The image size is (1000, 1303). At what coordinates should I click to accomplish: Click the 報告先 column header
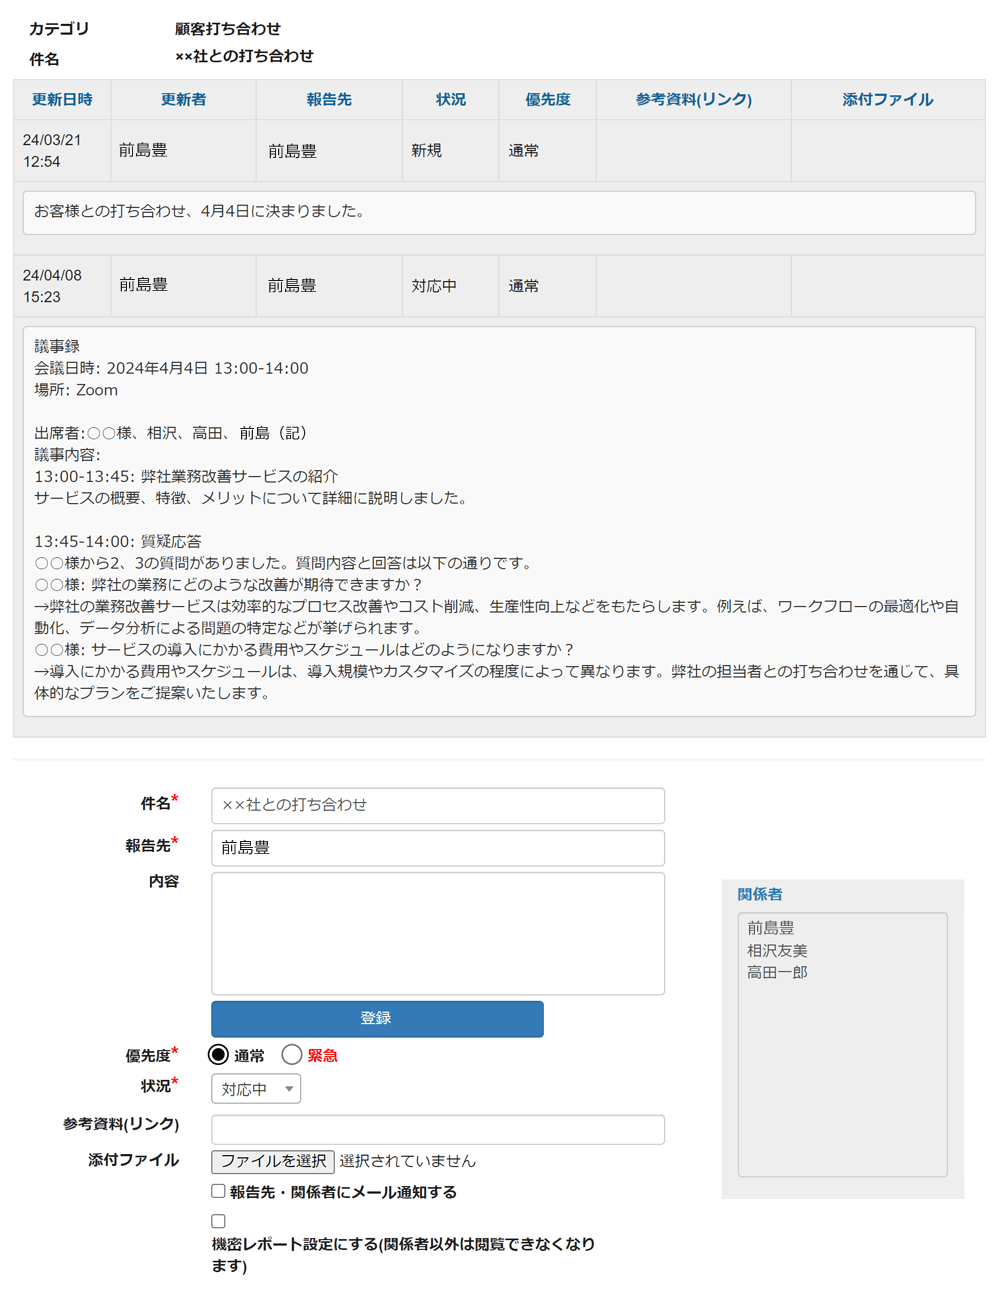coord(329,100)
